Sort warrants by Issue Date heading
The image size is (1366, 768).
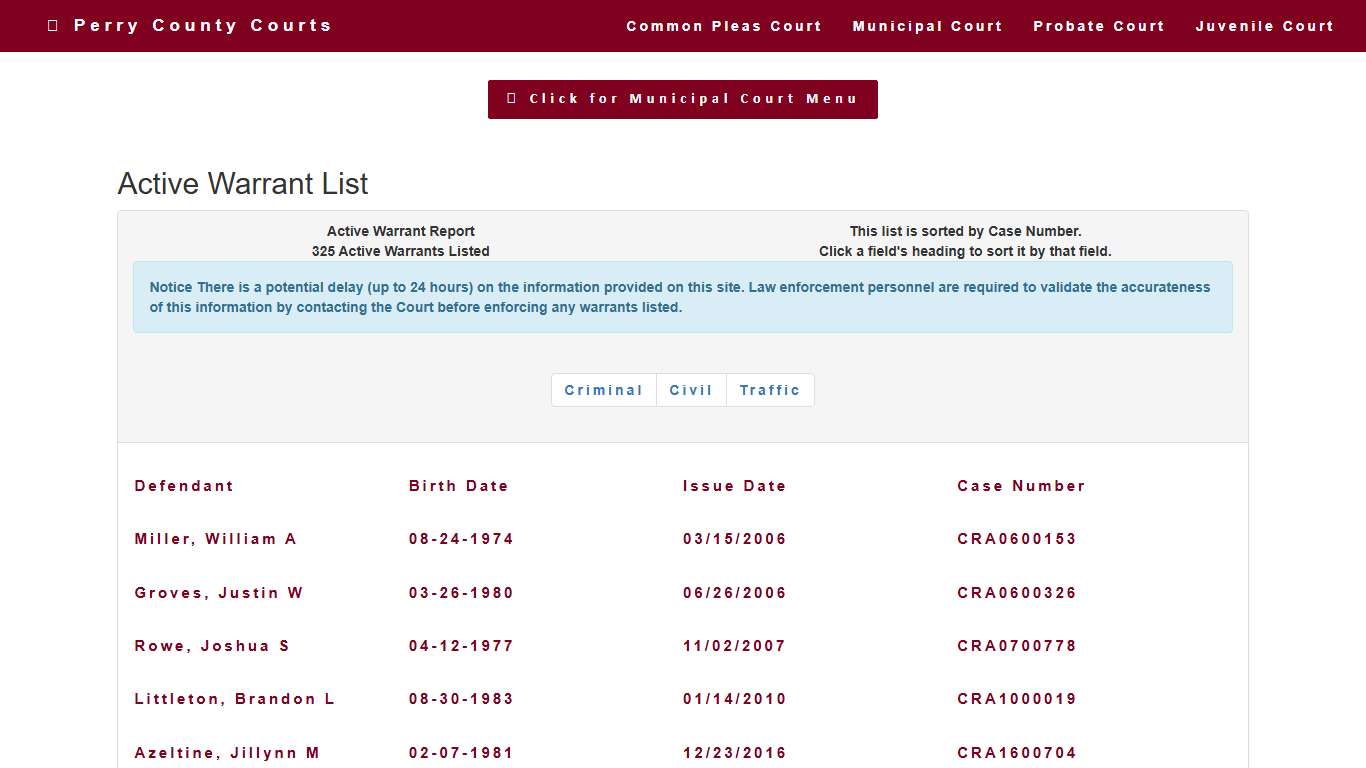click(x=734, y=486)
